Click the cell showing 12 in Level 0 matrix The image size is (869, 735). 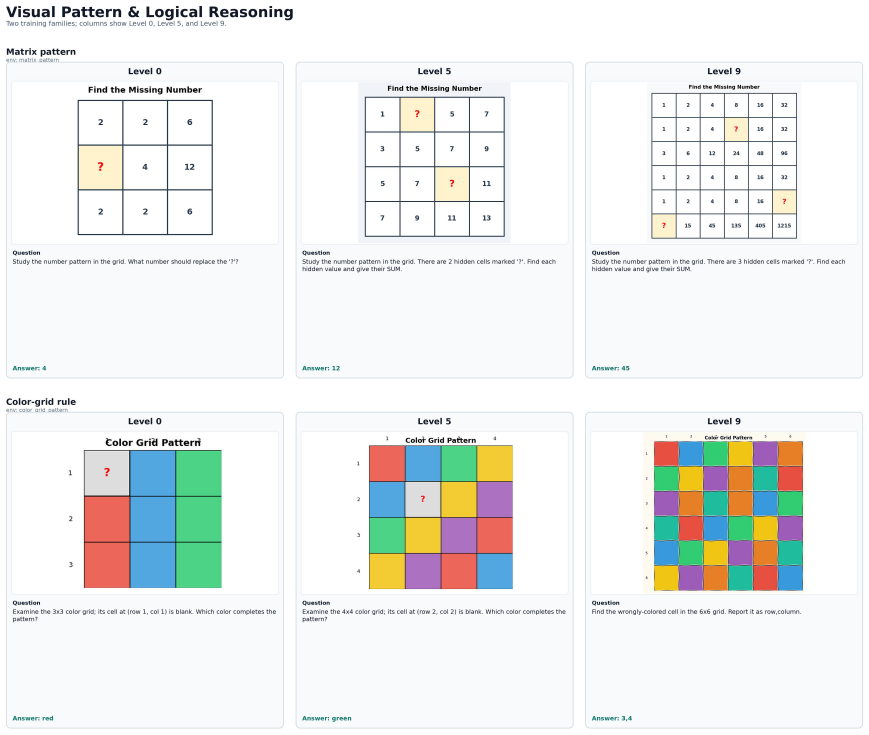click(x=190, y=167)
